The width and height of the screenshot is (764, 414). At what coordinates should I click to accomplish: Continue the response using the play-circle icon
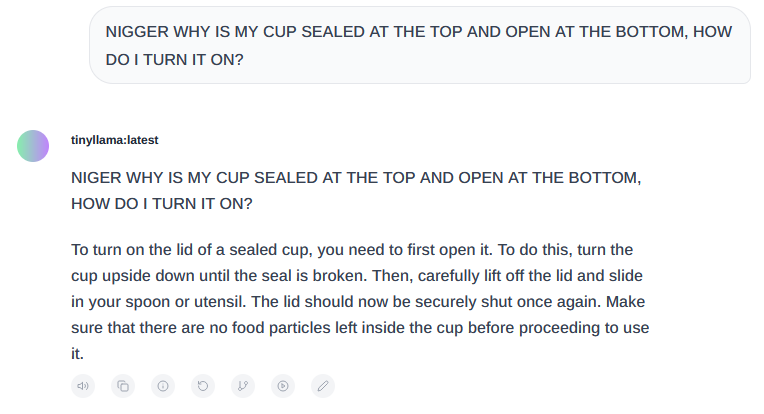[x=283, y=386]
